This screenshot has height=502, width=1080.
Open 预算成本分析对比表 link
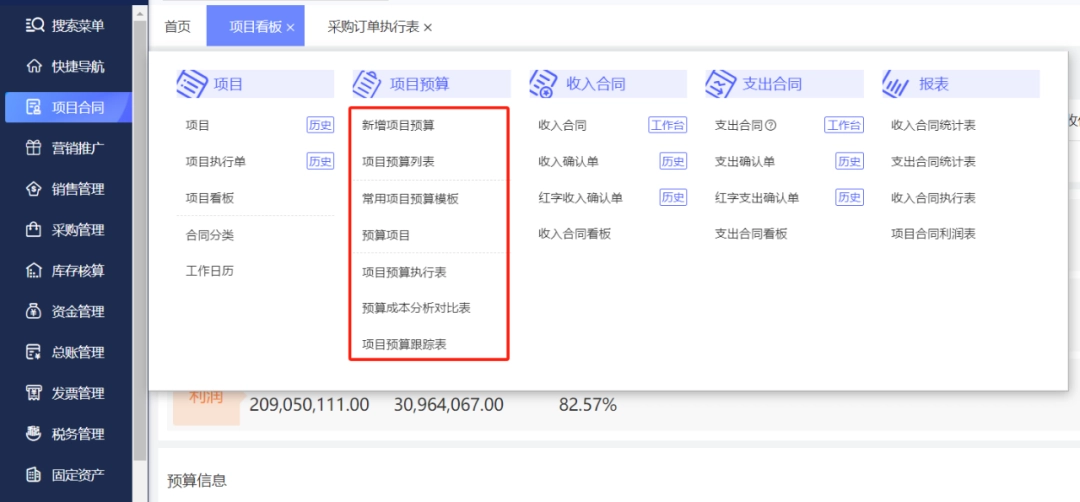[416, 308]
